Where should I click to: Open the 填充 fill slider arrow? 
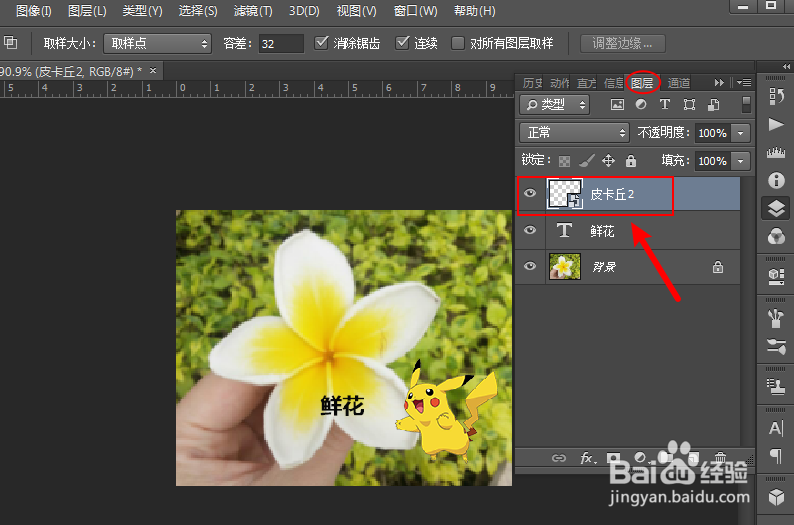click(740, 161)
